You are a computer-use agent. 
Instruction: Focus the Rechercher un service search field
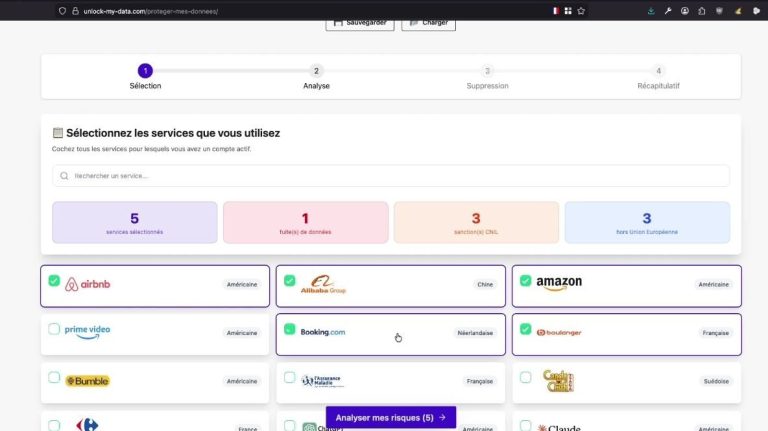(x=390, y=176)
